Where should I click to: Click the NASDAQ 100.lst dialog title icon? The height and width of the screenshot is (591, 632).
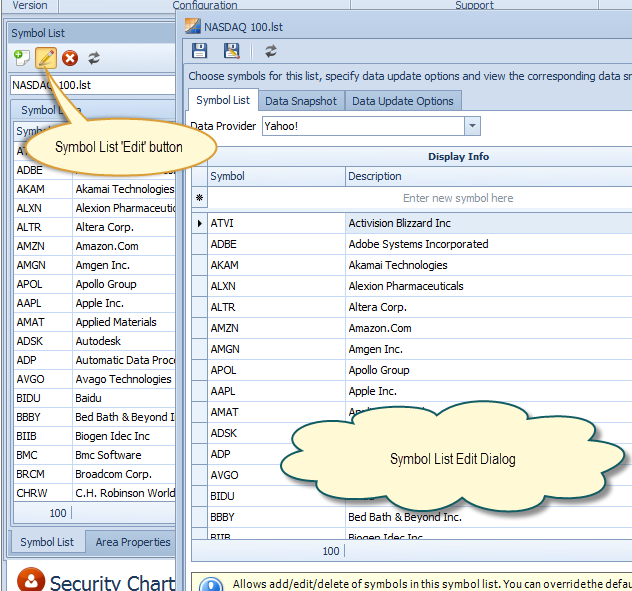(x=193, y=26)
